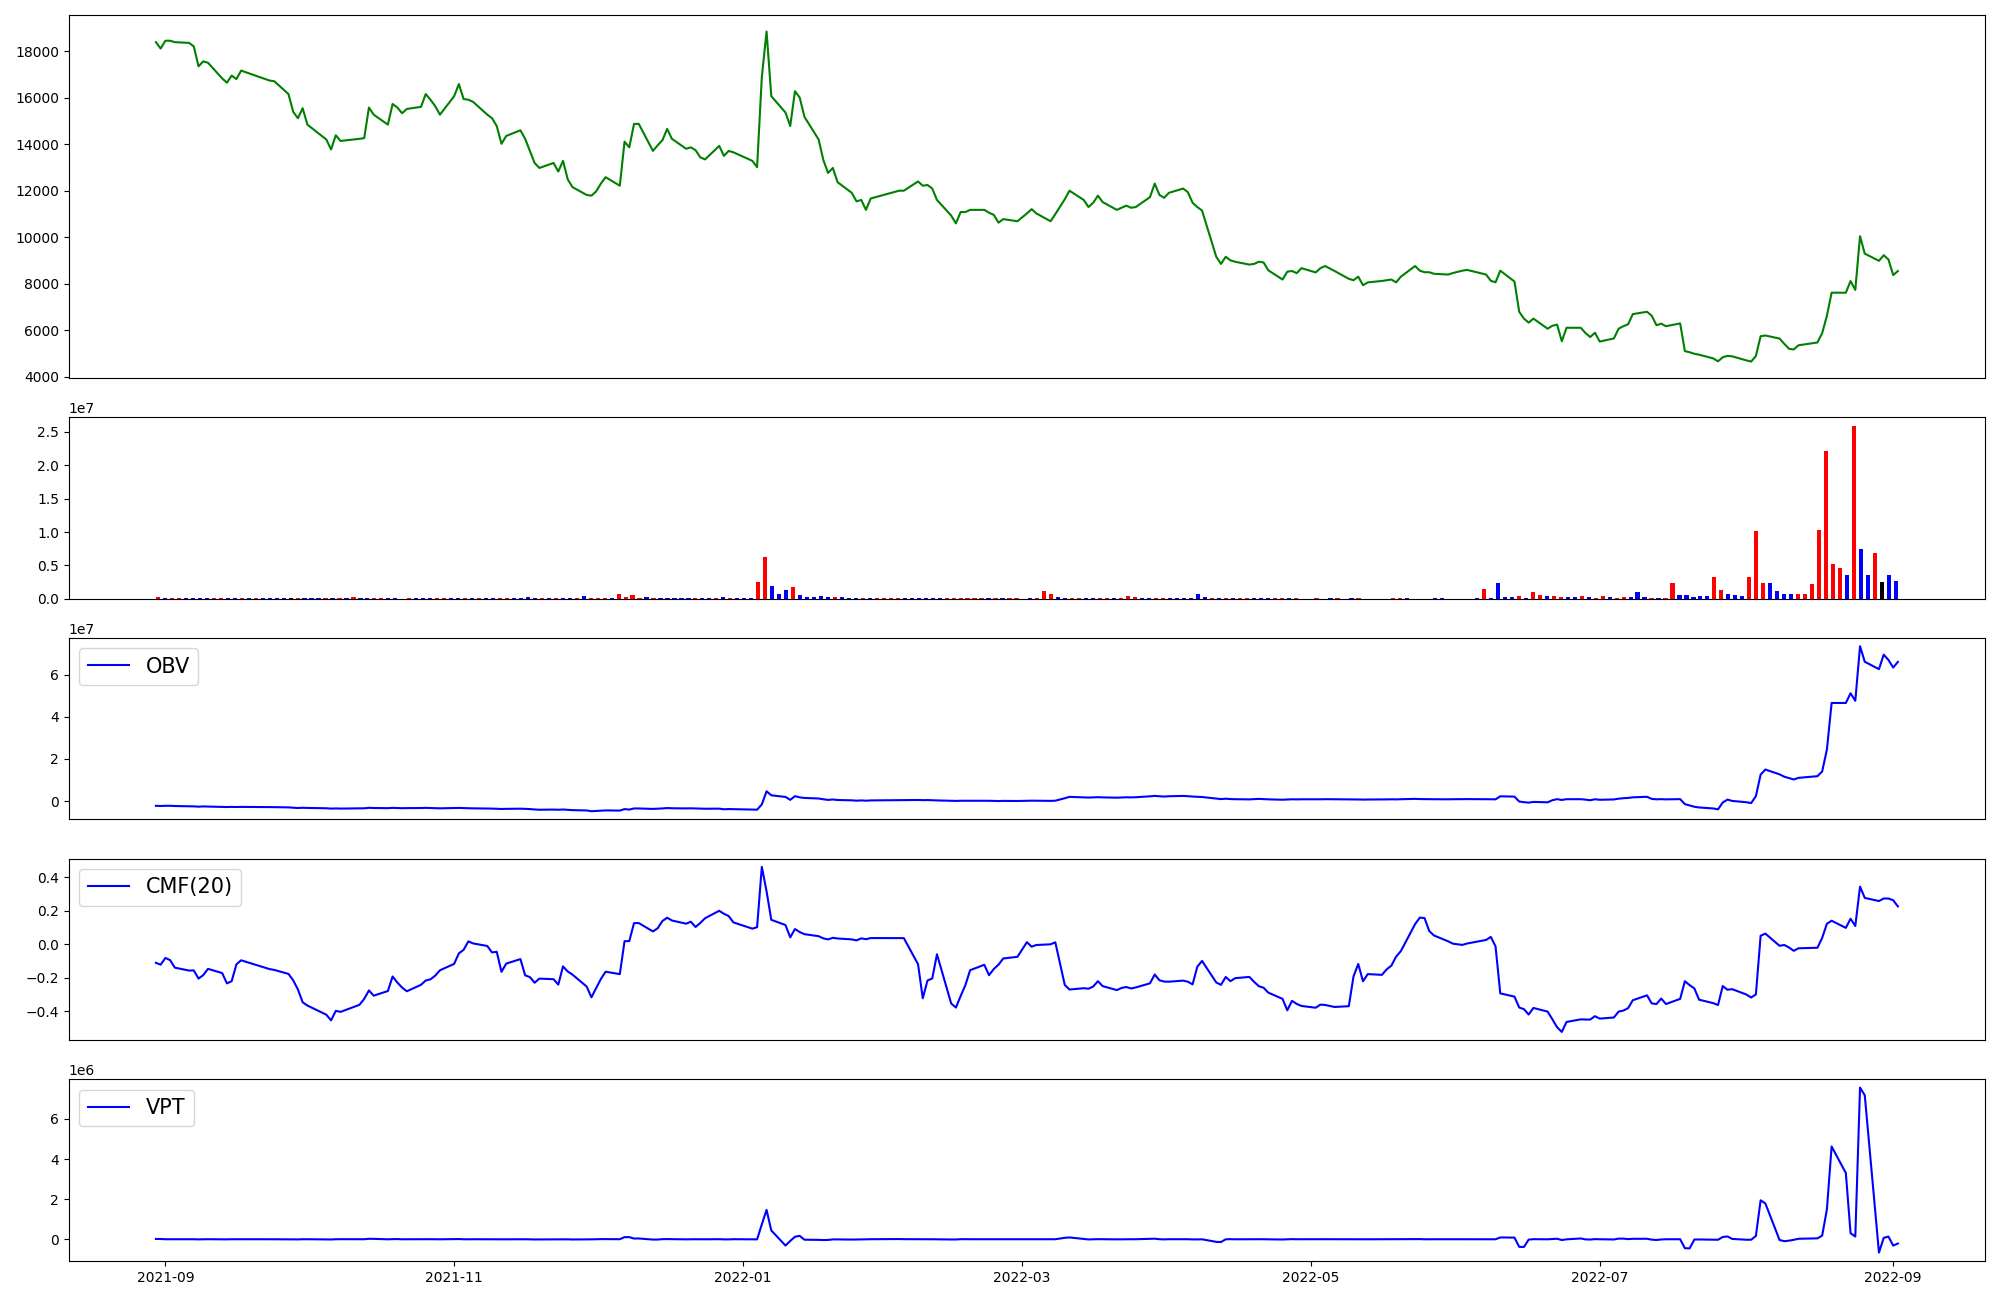Viewport: 2000px width, 1300px height.
Task: Click the OBV legend label
Action: click(167, 666)
